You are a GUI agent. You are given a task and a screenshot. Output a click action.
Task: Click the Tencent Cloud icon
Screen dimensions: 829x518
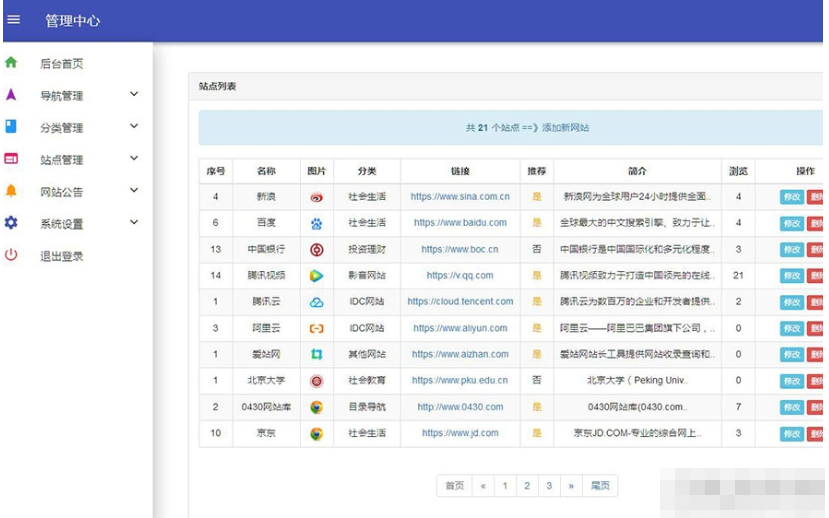coord(317,302)
